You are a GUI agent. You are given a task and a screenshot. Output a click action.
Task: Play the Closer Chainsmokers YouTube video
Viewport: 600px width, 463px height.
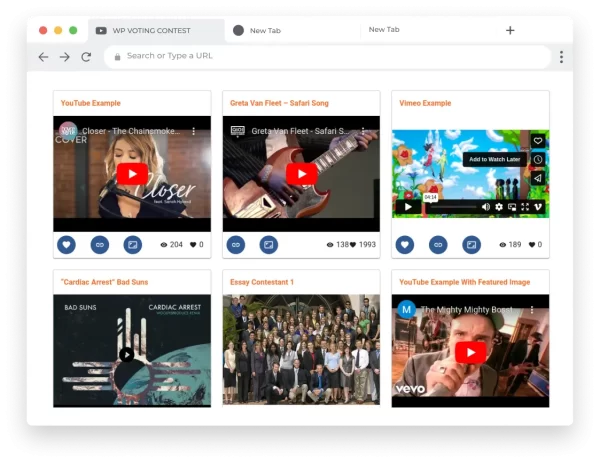click(132, 174)
